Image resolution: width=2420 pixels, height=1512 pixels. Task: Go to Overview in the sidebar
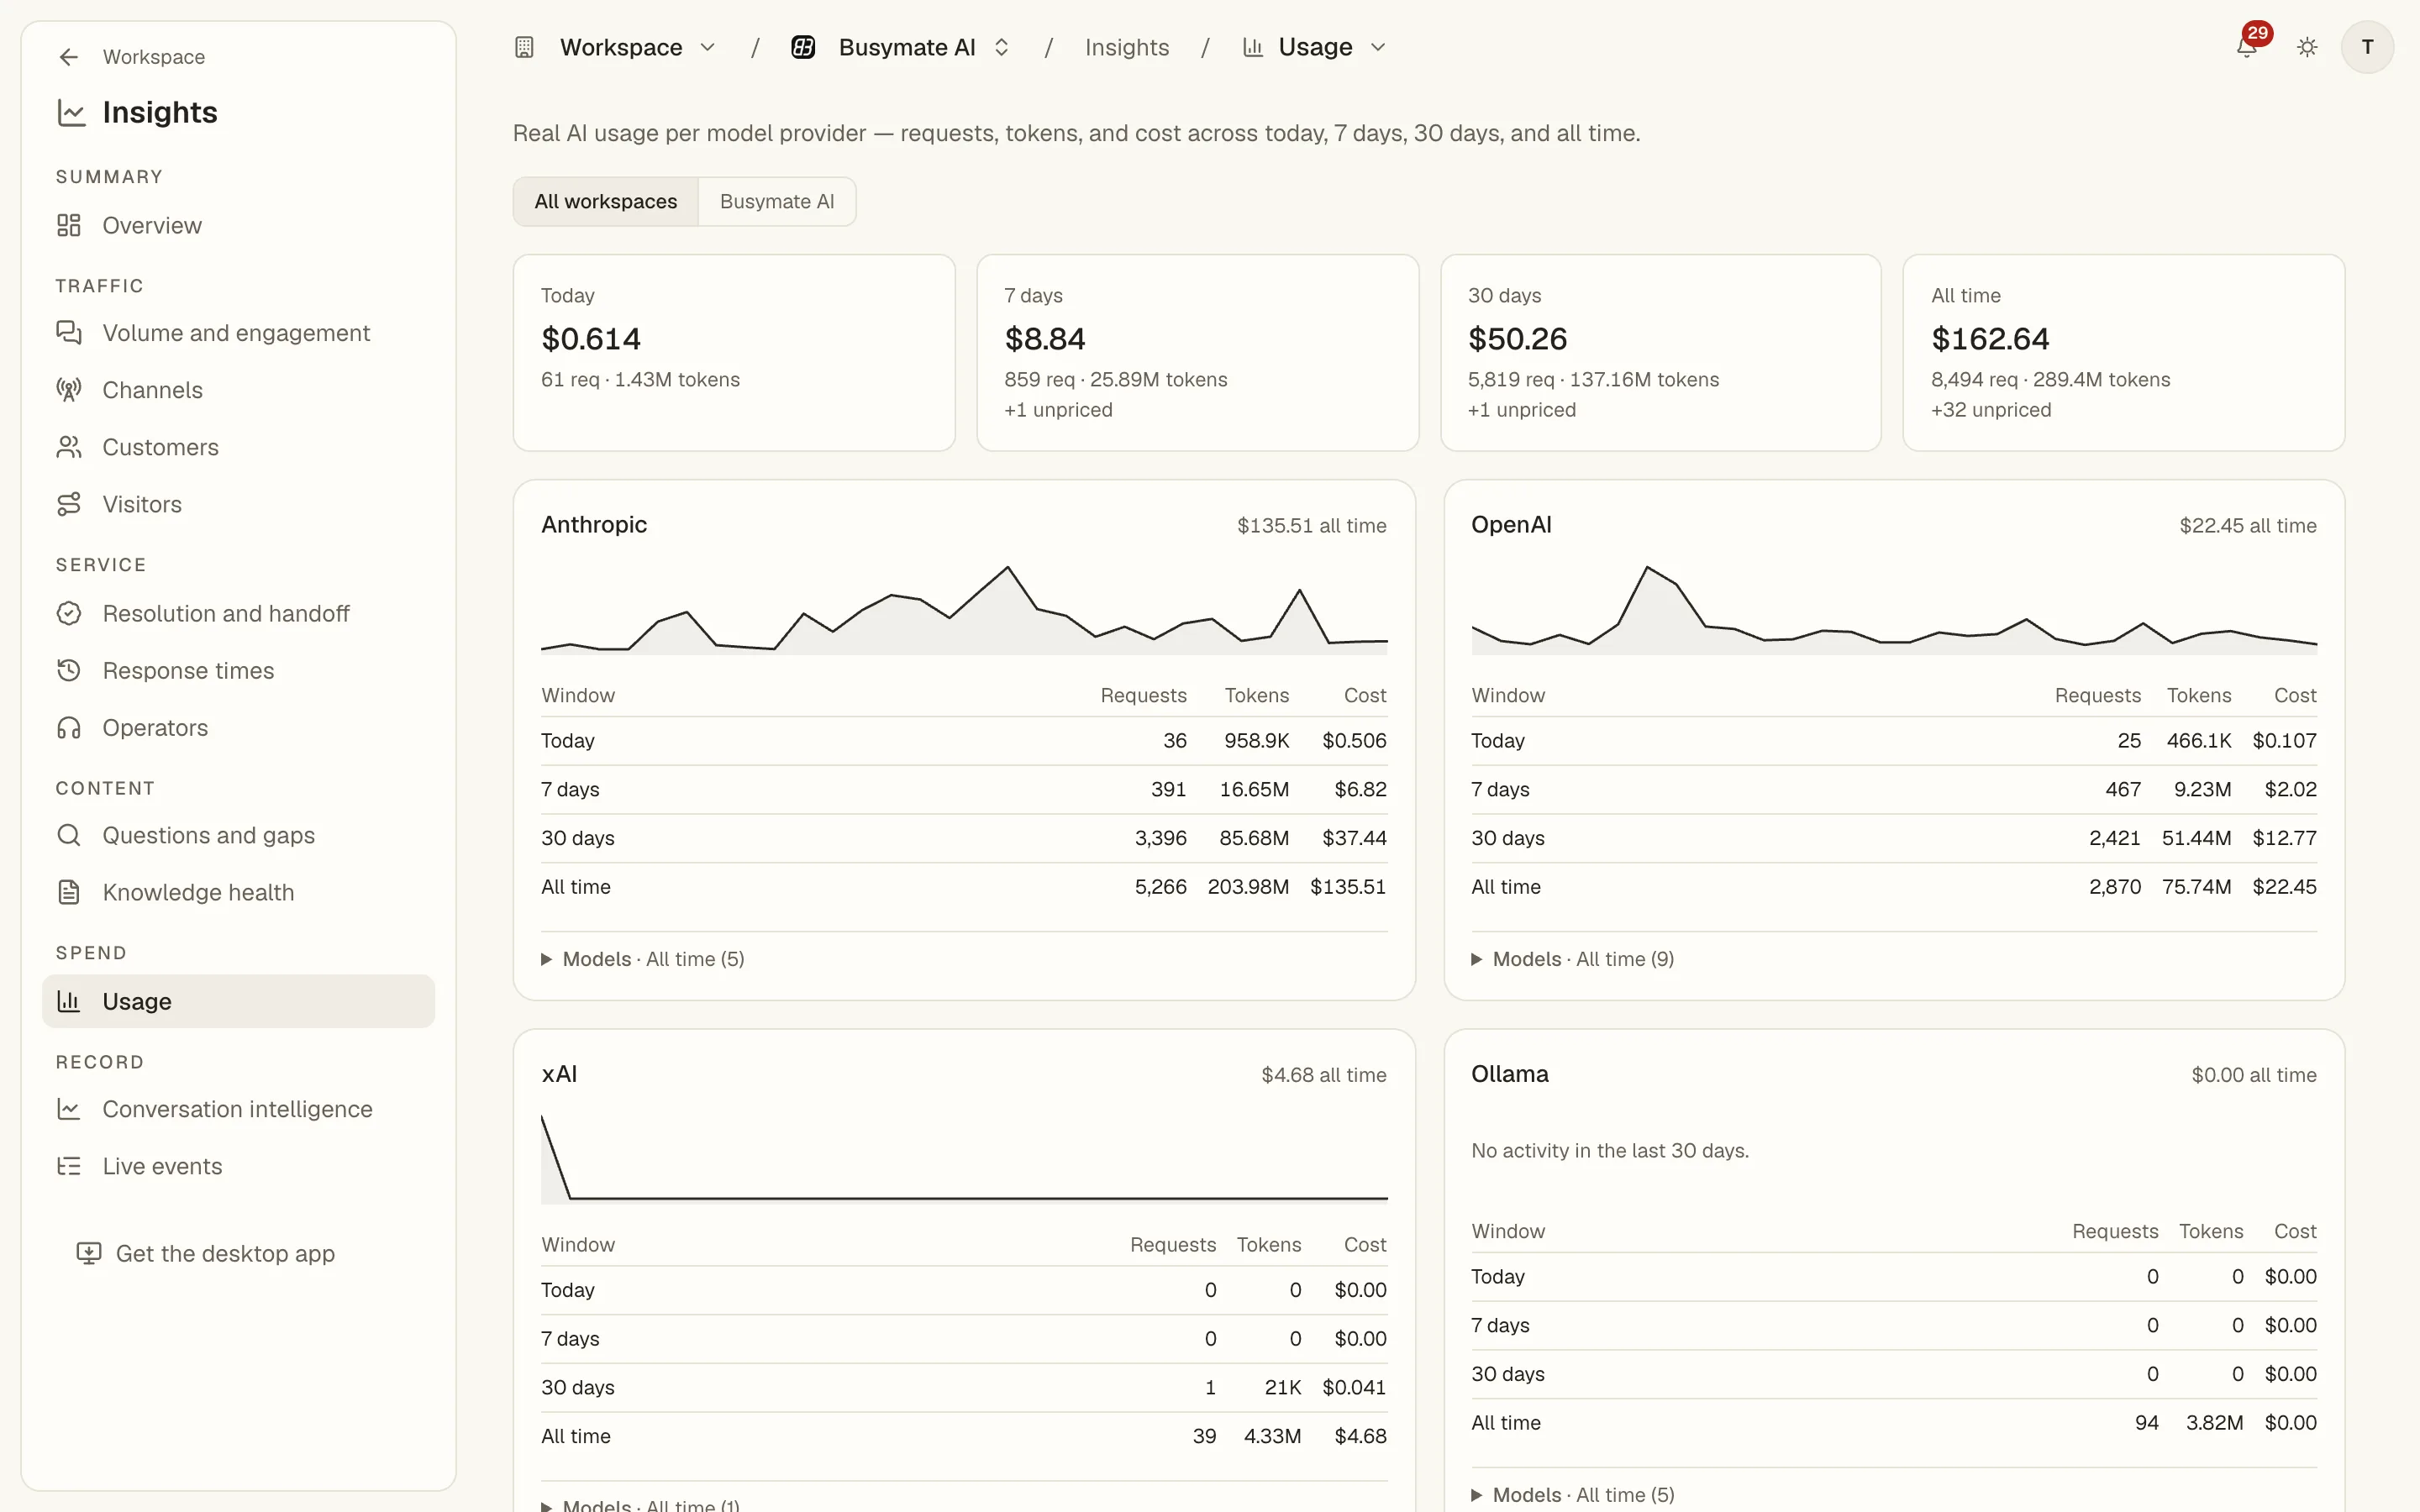click(x=238, y=225)
